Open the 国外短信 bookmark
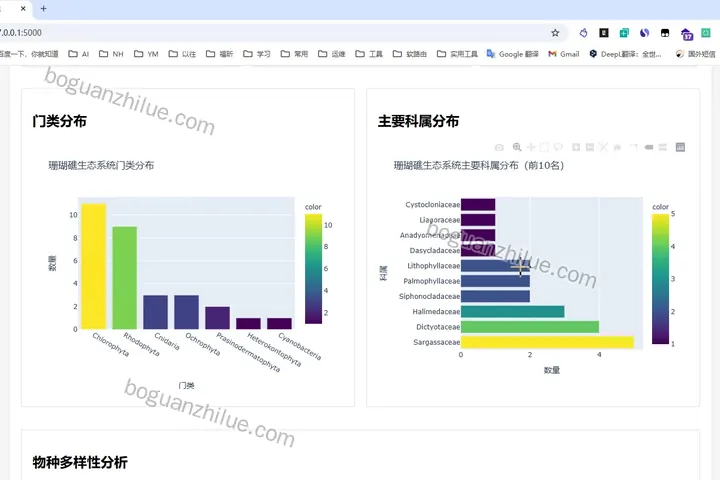This screenshot has height=480, width=720. [x=695, y=54]
